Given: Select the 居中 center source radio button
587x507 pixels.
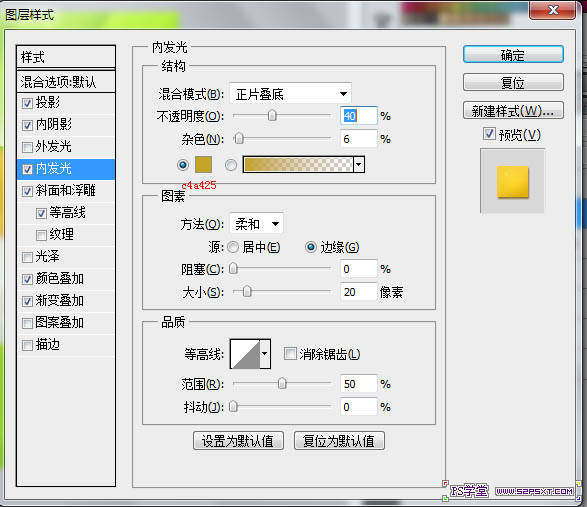Looking at the screenshot, I should point(233,247).
